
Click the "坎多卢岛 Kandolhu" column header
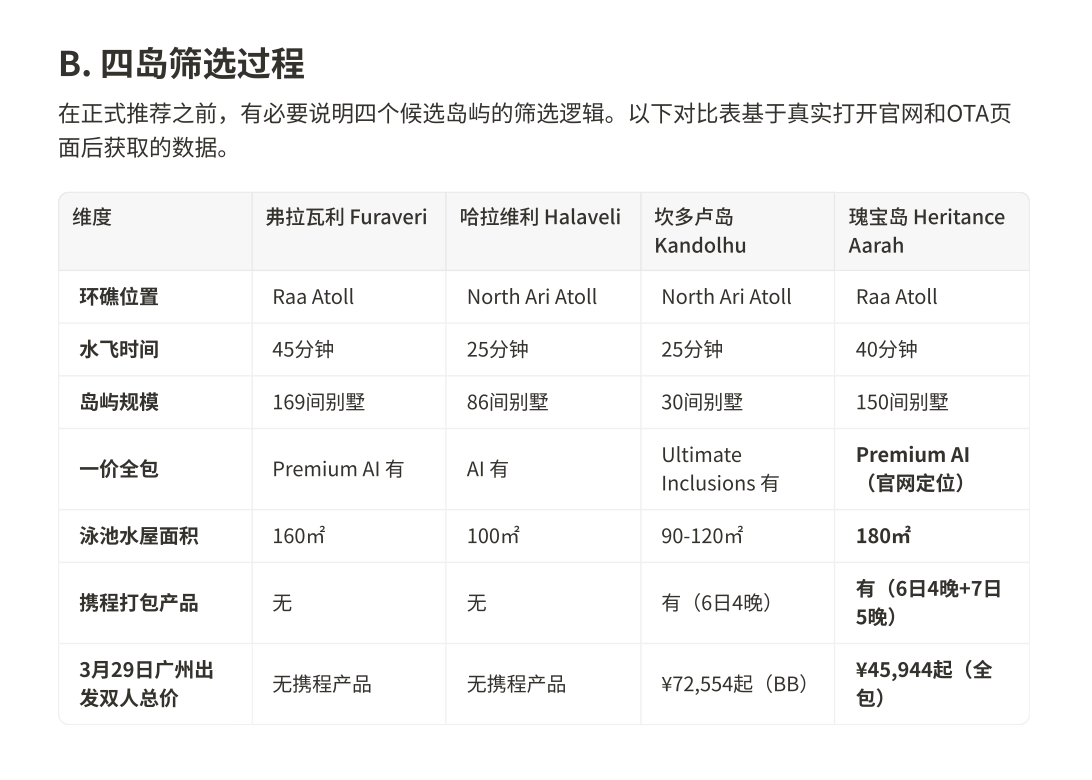tap(700, 231)
